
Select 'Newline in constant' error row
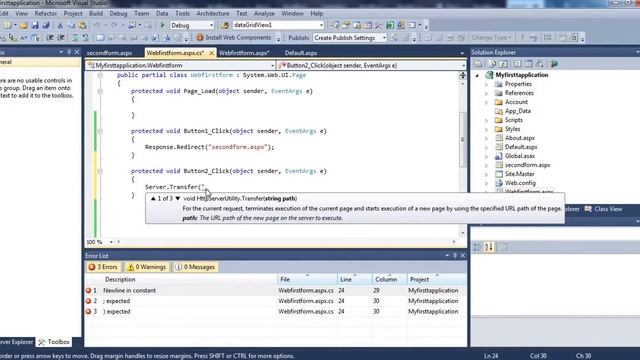click(x=276, y=291)
